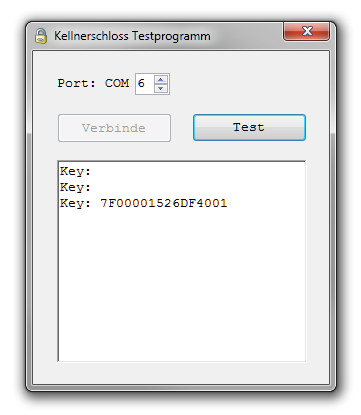Click the padlock icon in the title bar

point(41,36)
